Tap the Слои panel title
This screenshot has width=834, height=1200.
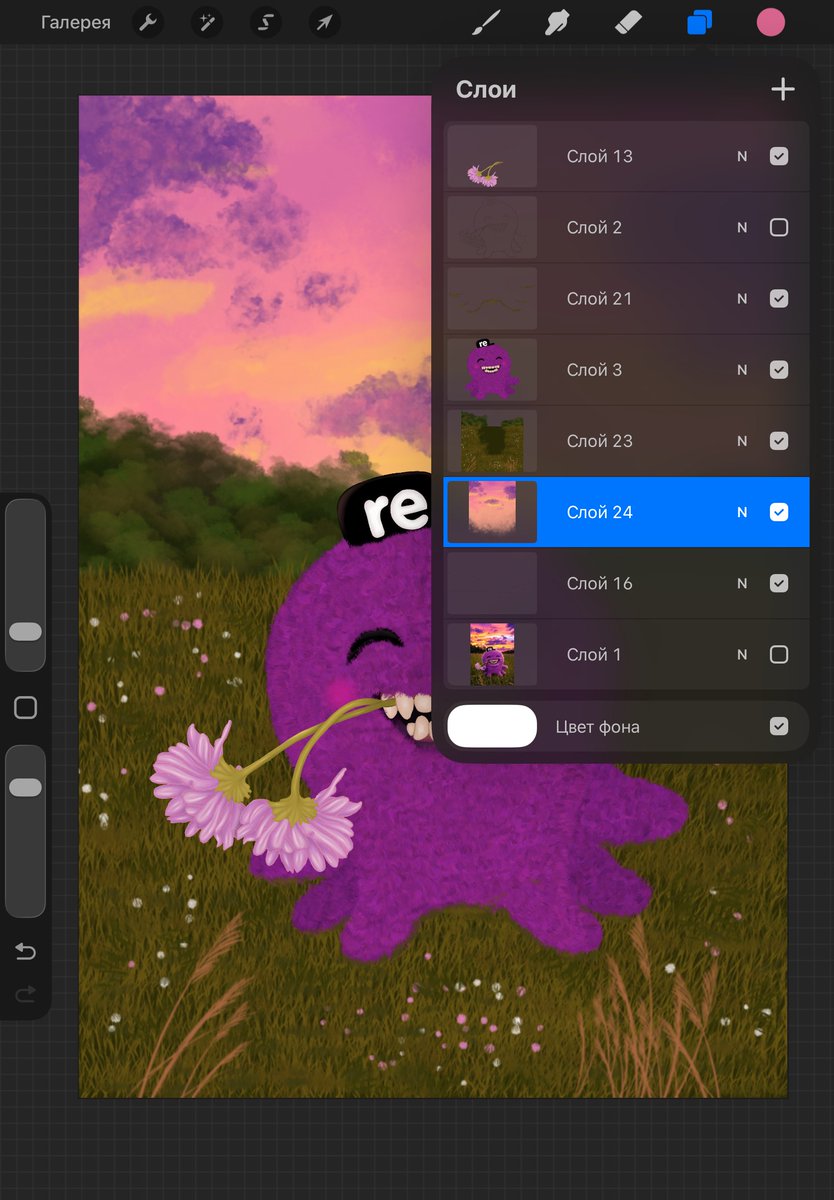click(486, 90)
